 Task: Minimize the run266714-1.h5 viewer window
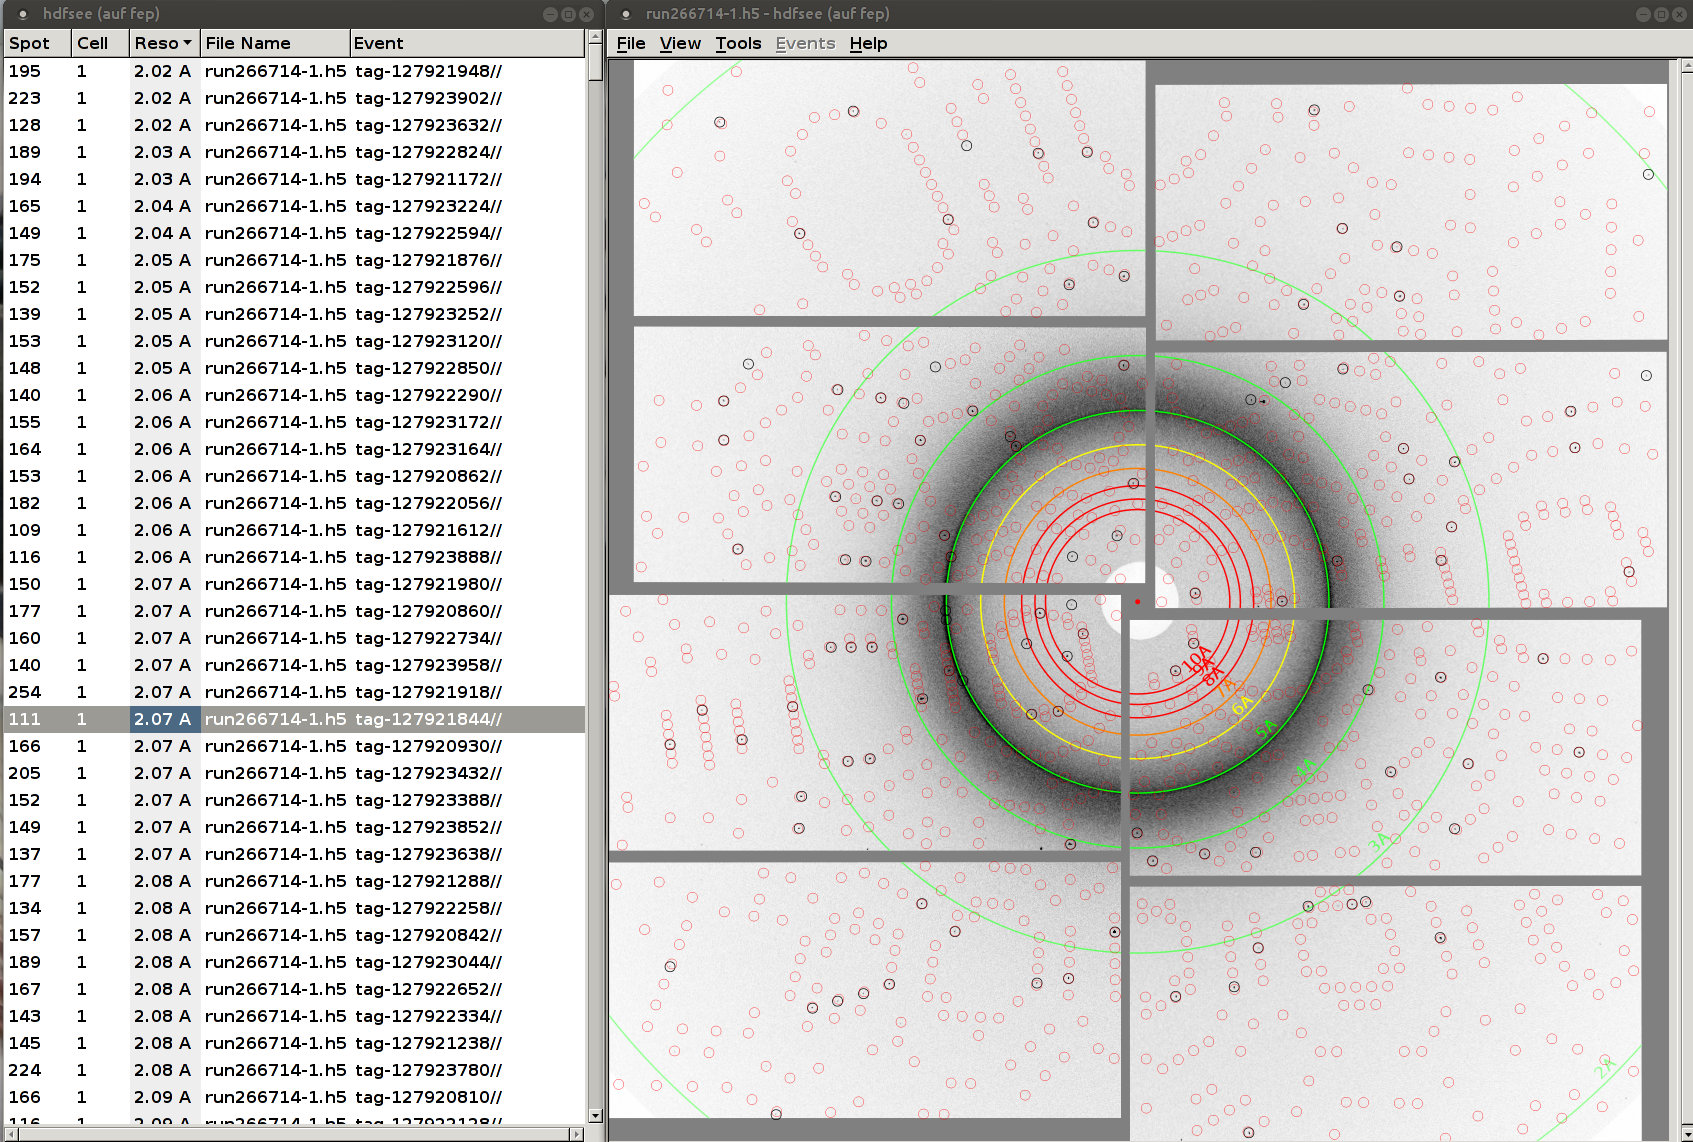point(1643,14)
